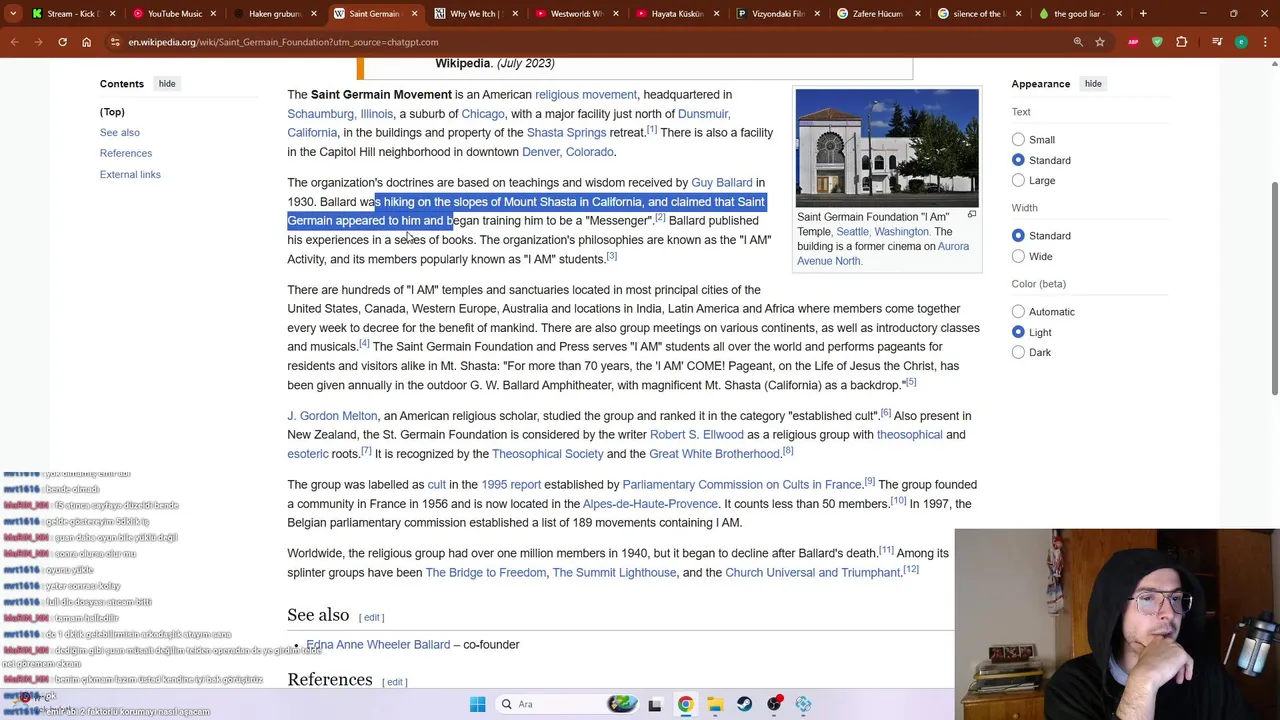Viewport: 1280px width, 720px height.
Task: Open the Edna Anne Wheeler Ballard link
Action: (x=378, y=645)
